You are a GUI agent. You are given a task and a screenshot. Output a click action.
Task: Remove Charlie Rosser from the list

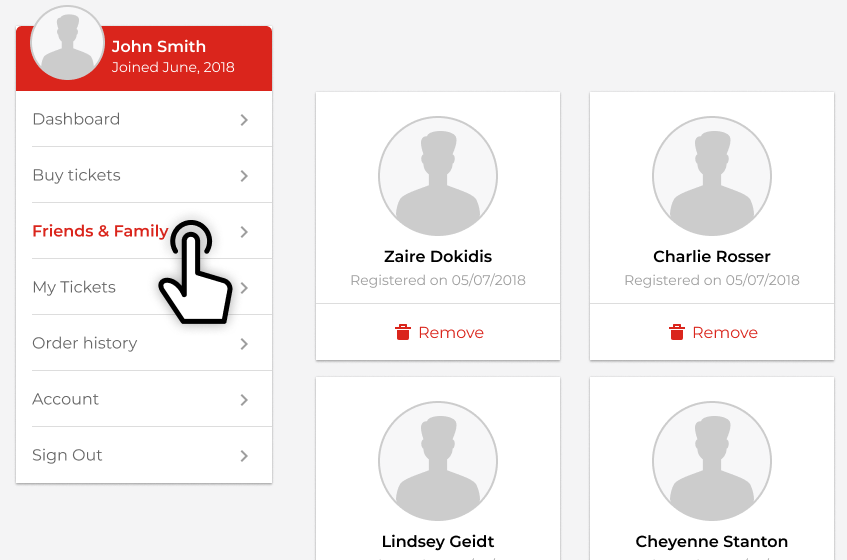click(712, 332)
